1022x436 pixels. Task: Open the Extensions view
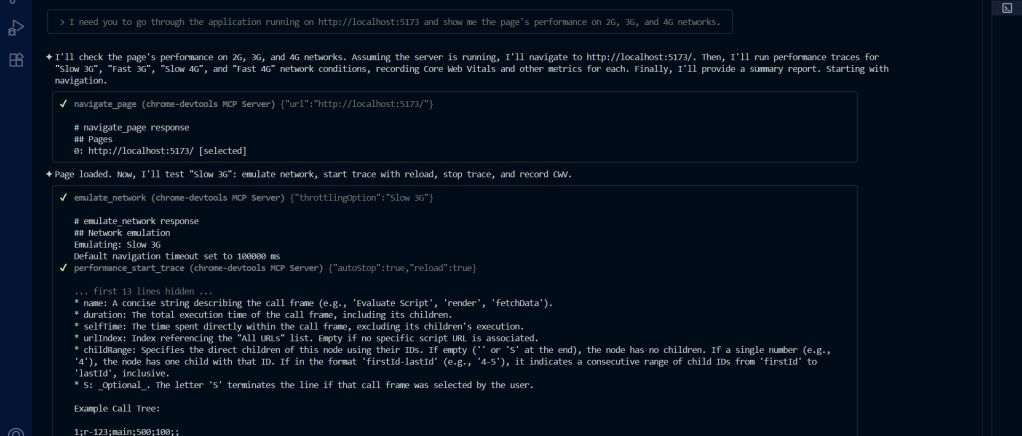[16, 60]
